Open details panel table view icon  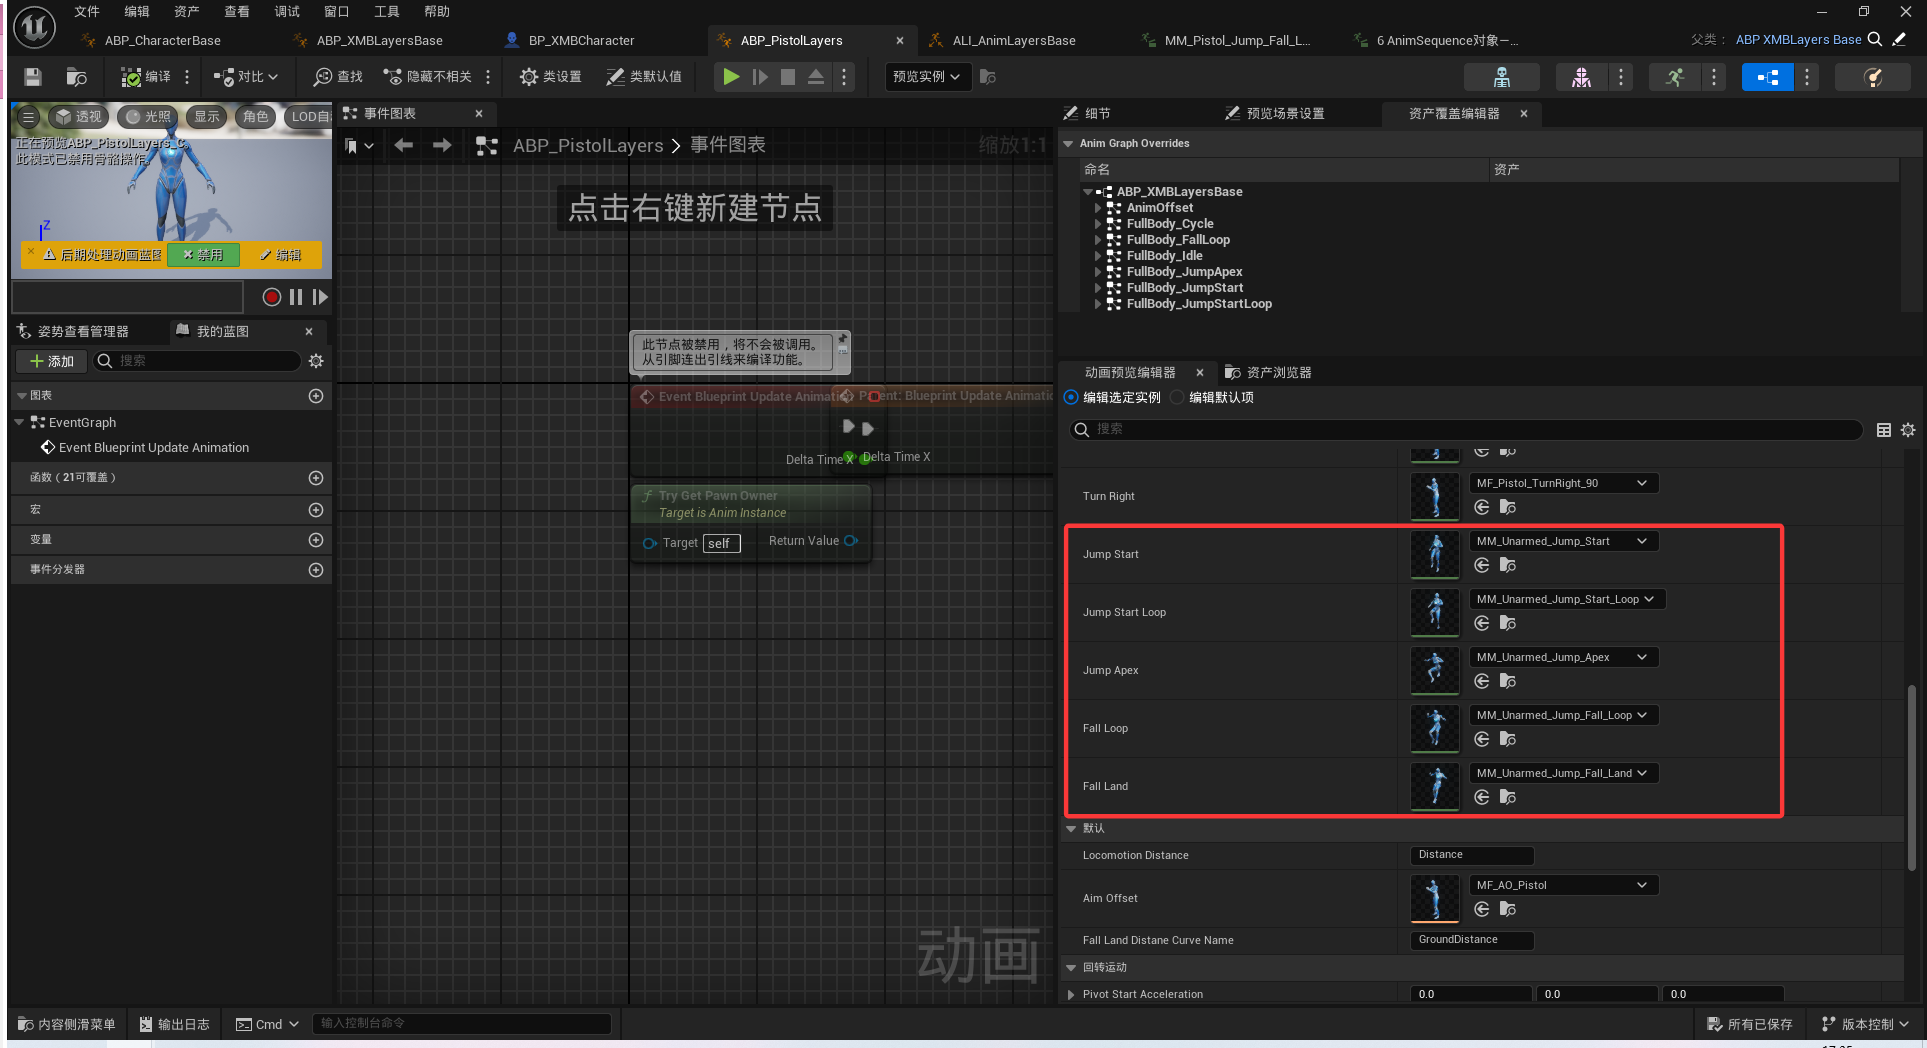tap(1884, 430)
